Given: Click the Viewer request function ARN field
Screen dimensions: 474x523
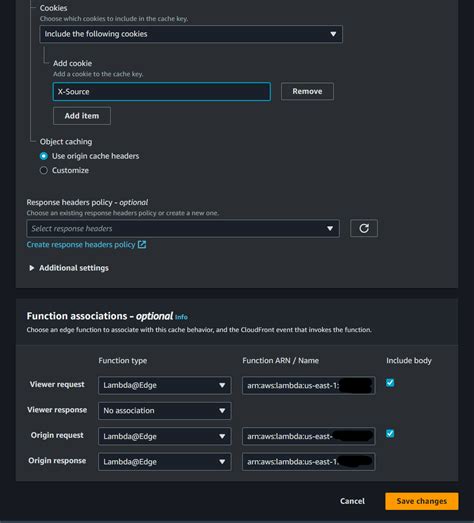Looking at the screenshot, I should coord(309,385).
